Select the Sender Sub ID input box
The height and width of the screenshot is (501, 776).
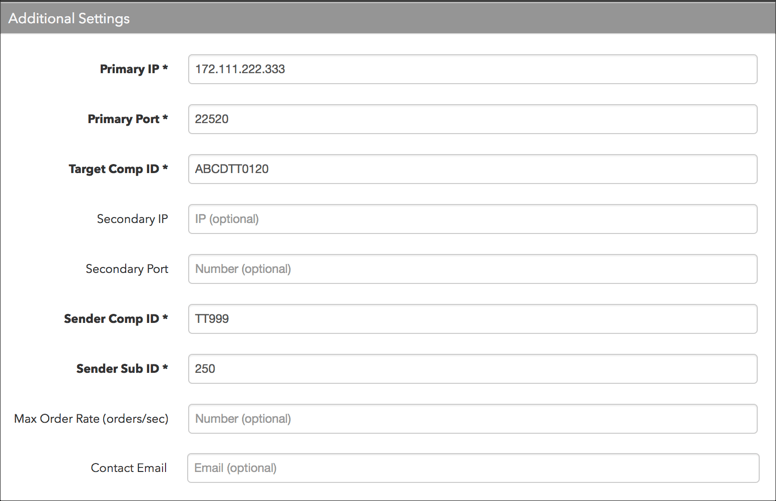[x=473, y=369]
